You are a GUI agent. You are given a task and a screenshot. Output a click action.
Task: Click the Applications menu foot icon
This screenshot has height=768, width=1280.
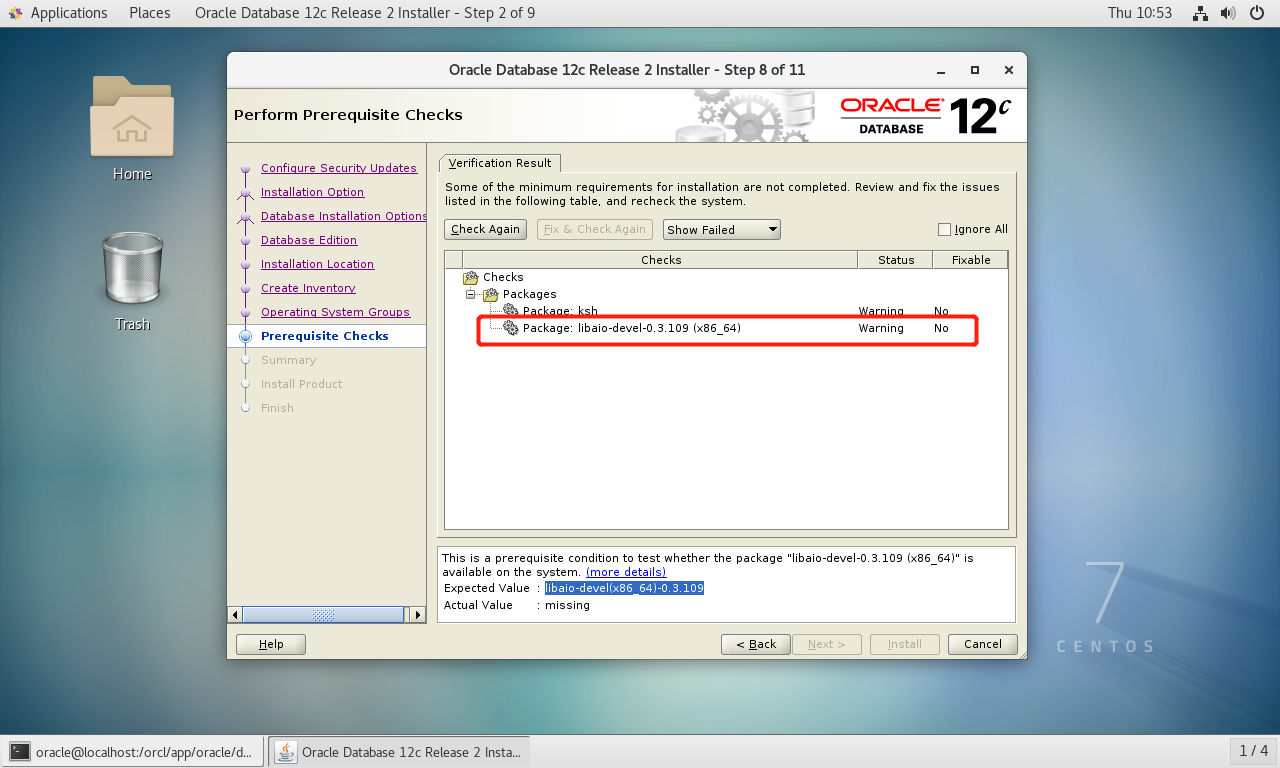16,13
